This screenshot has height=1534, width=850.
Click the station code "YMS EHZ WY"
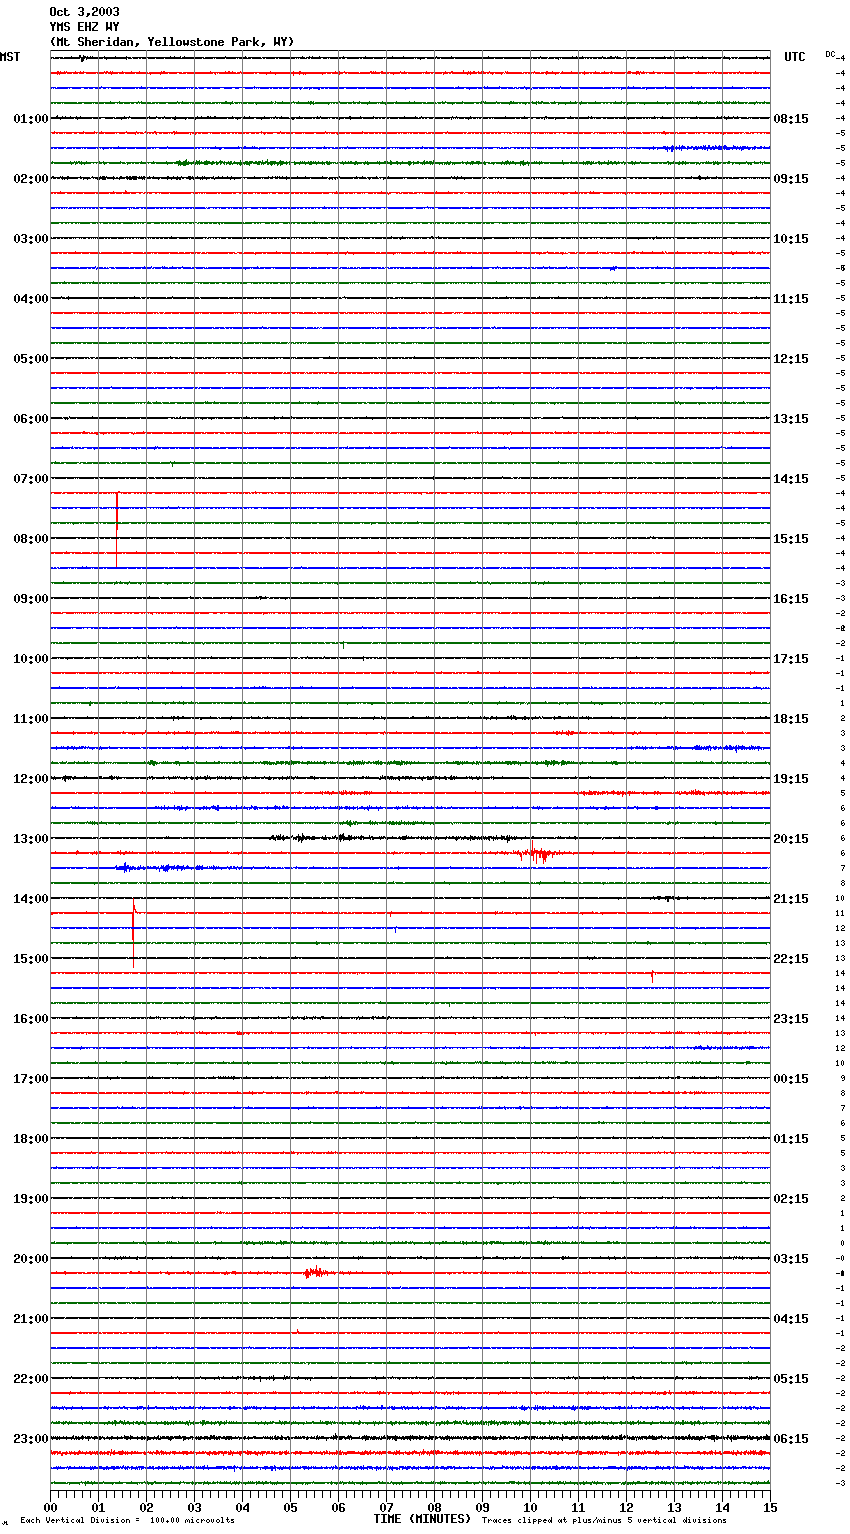click(x=85, y=27)
